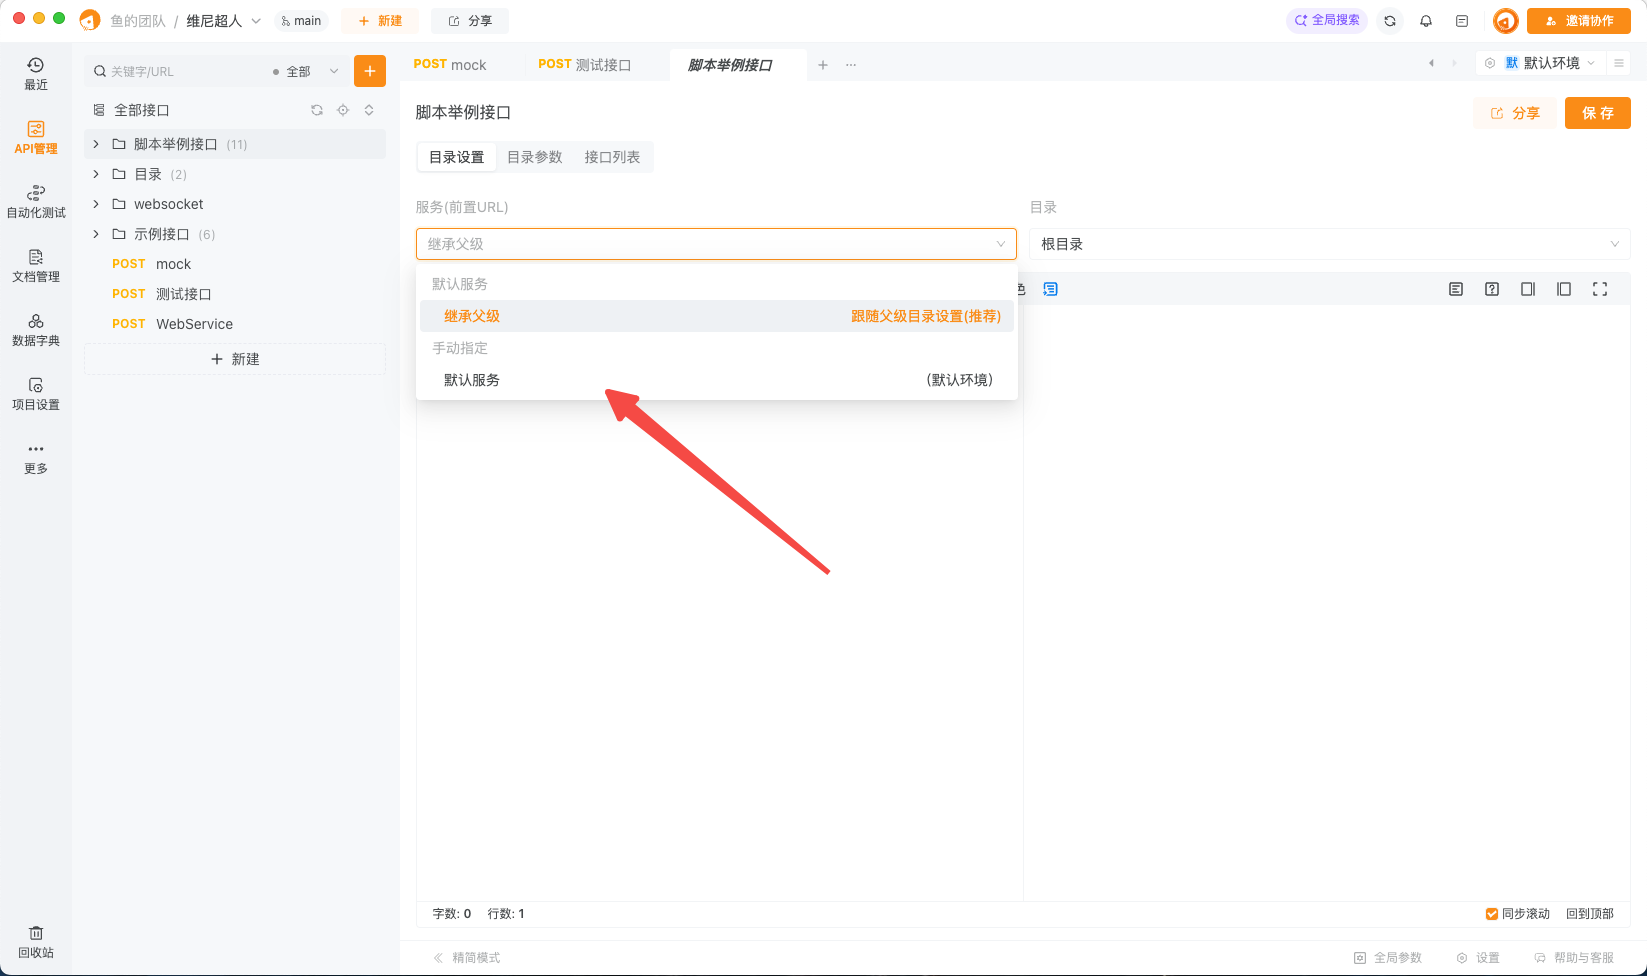Image resolution: width=1647 pixels, height=976 pixels.
Task: Open 项目设置 from the sidebar
Action: (x=35, y=394)
